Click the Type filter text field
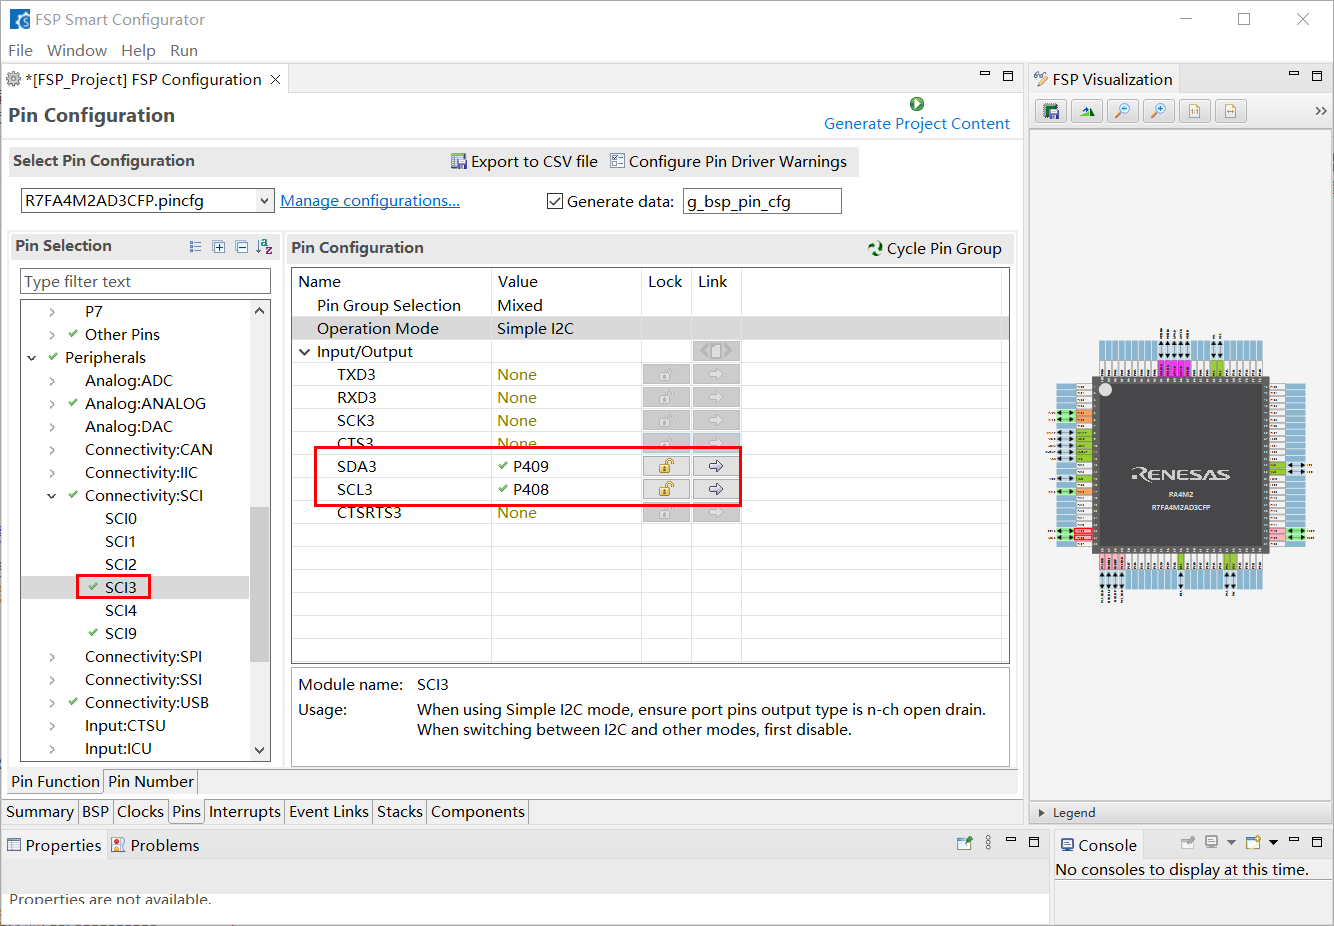 [145, 282]
